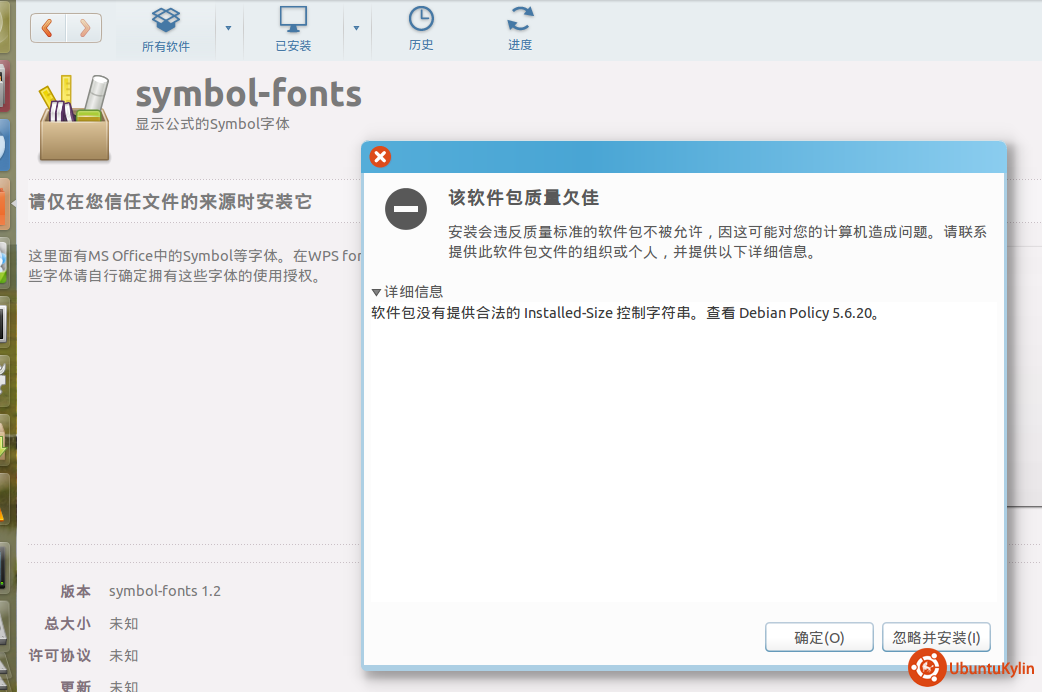Open the 所有软件 (All Software) view

pos(165,29)
